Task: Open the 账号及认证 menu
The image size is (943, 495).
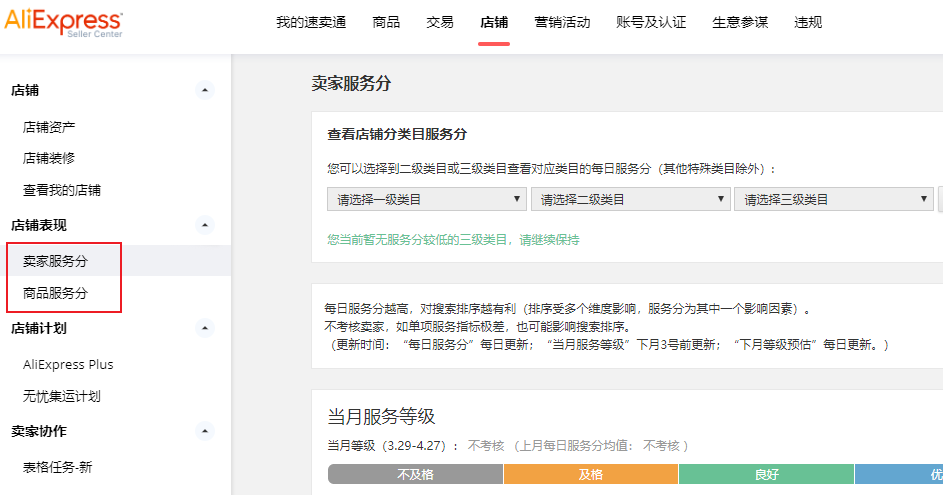Action: point(651,22)
